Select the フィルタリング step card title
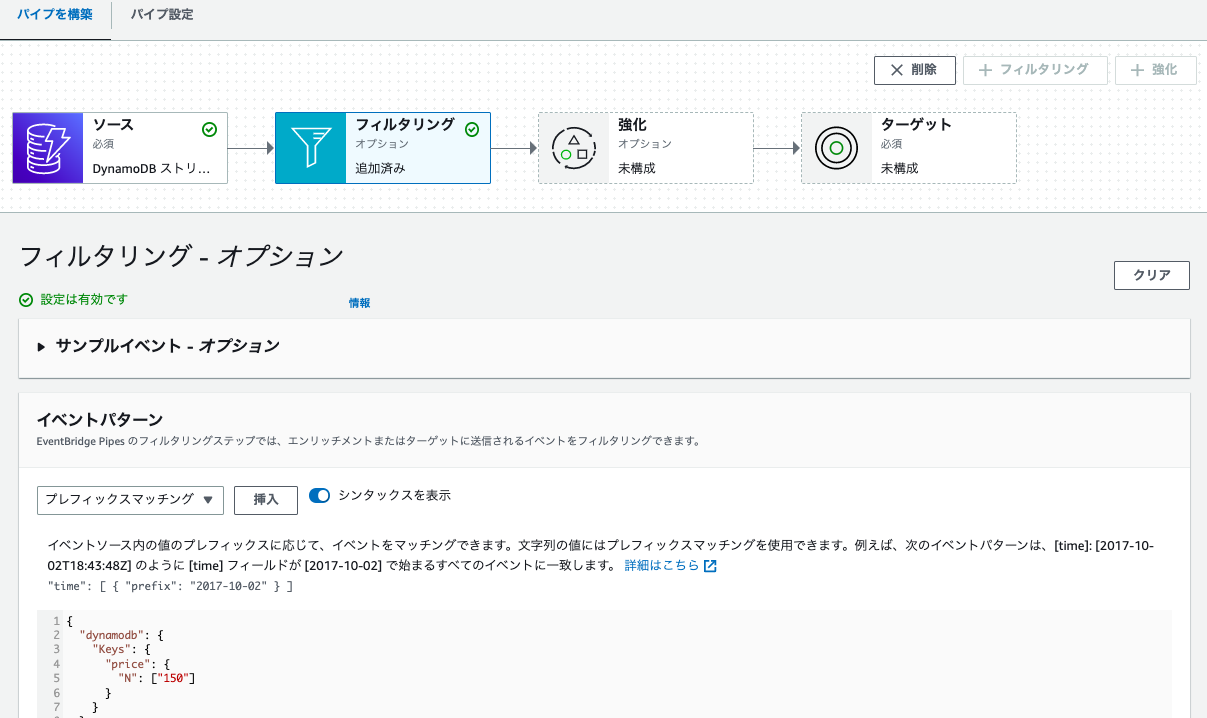The height and width of the screenshot is (718, 1207). pyautogui.click(x=405, y=126)
